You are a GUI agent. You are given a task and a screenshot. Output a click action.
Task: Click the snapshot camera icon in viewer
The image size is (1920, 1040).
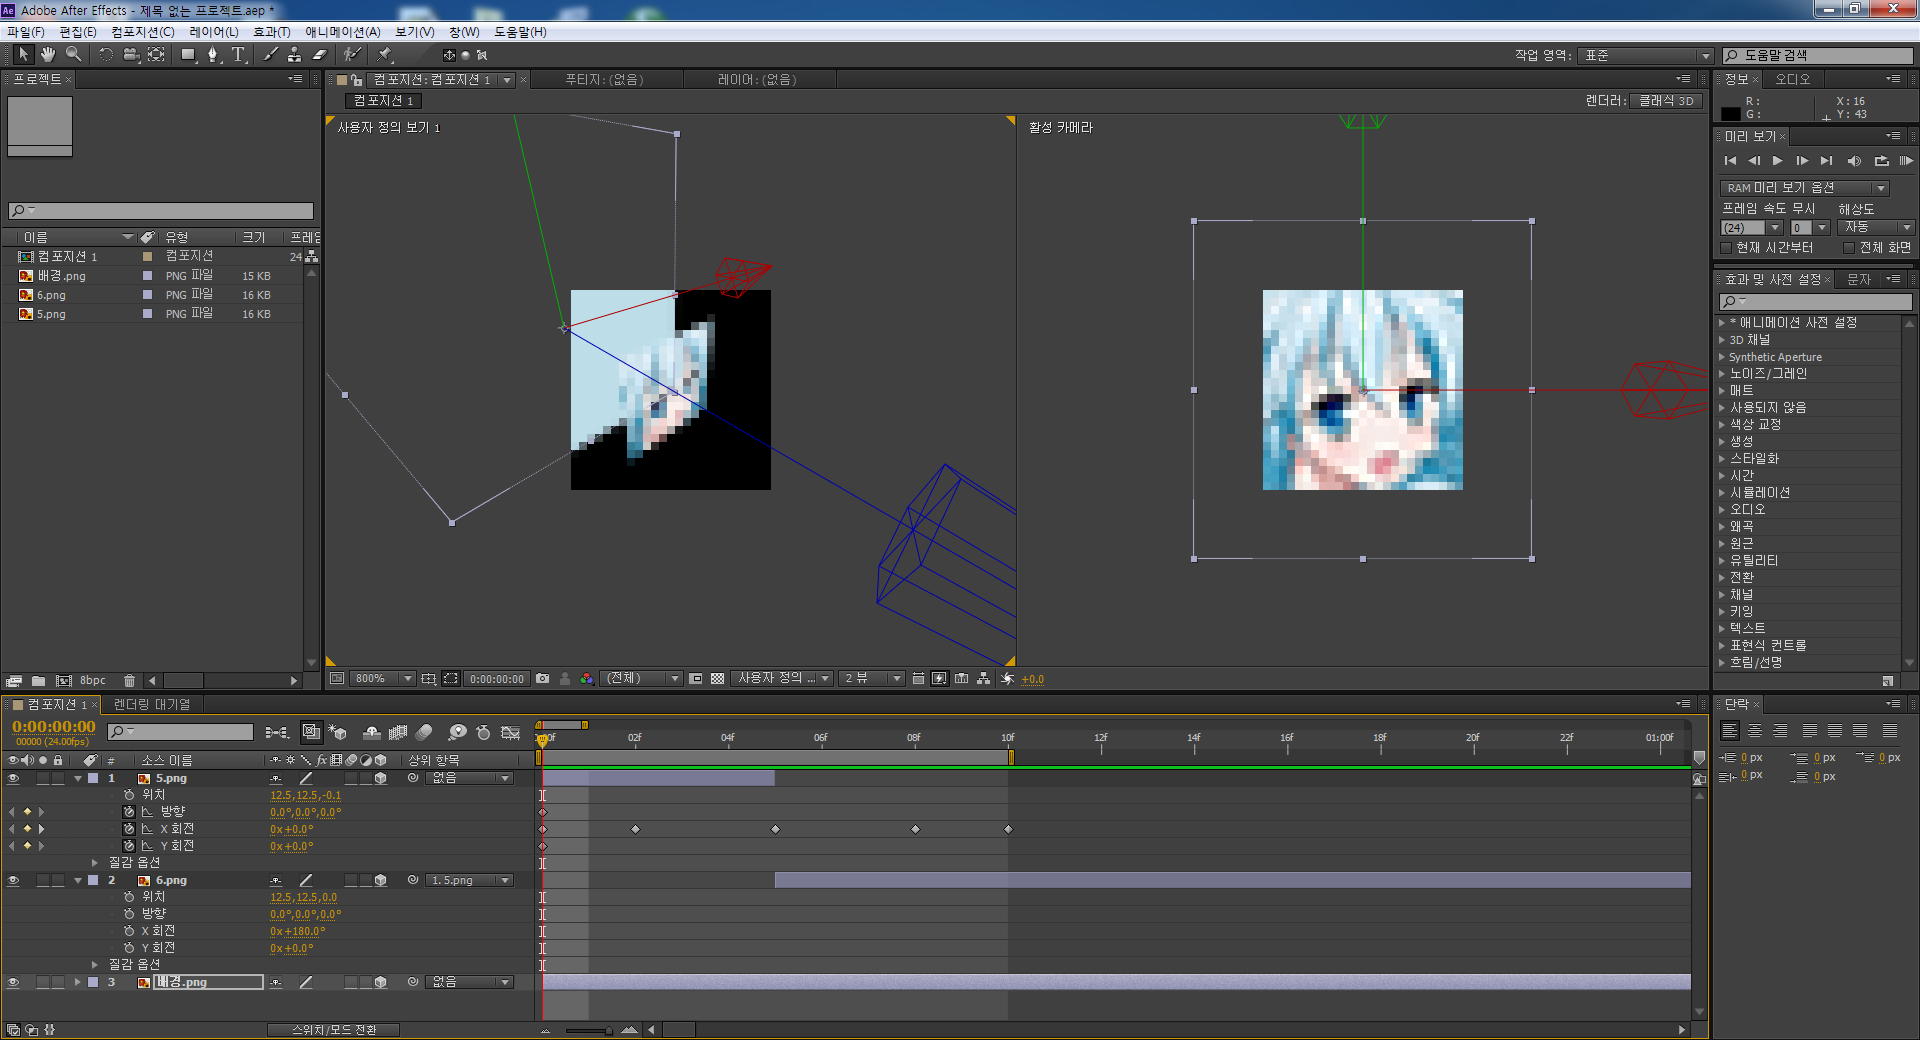coord(542,679)
